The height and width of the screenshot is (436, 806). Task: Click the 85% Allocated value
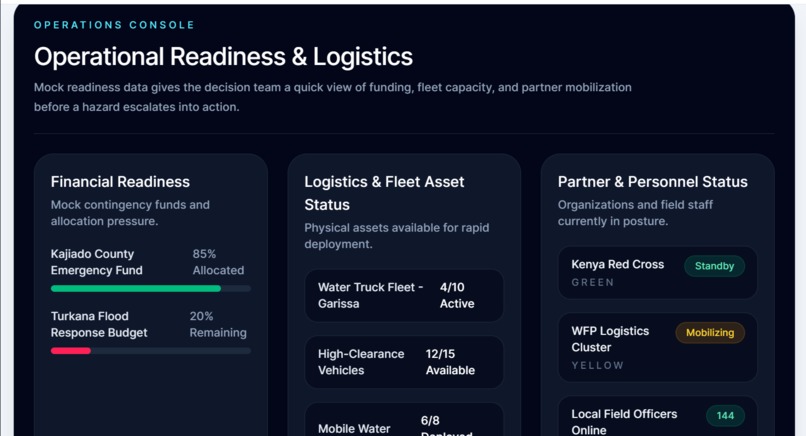pyautogui.click(x=218, y=262)
